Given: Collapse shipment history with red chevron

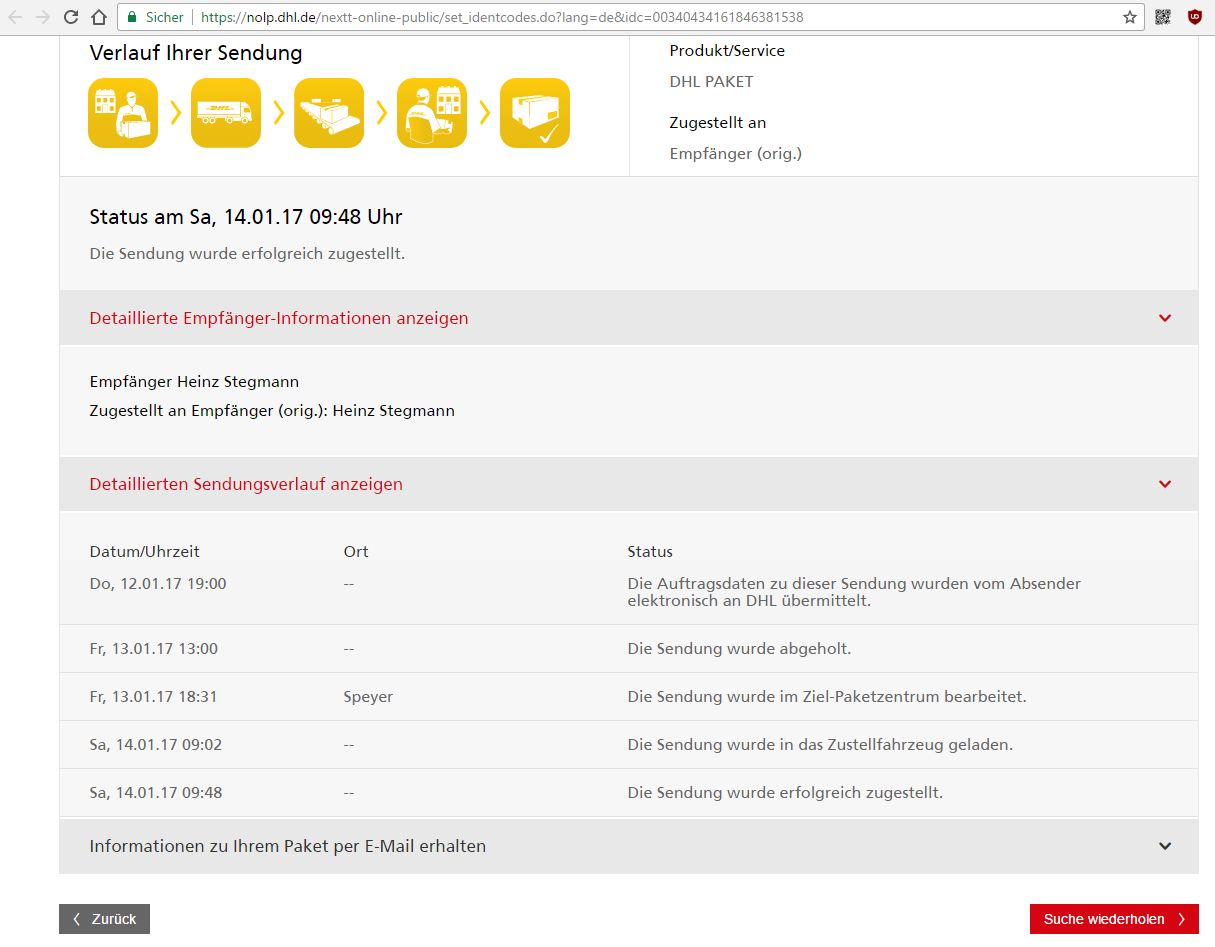Looking at the screenshot, I should coord(1165,484).
